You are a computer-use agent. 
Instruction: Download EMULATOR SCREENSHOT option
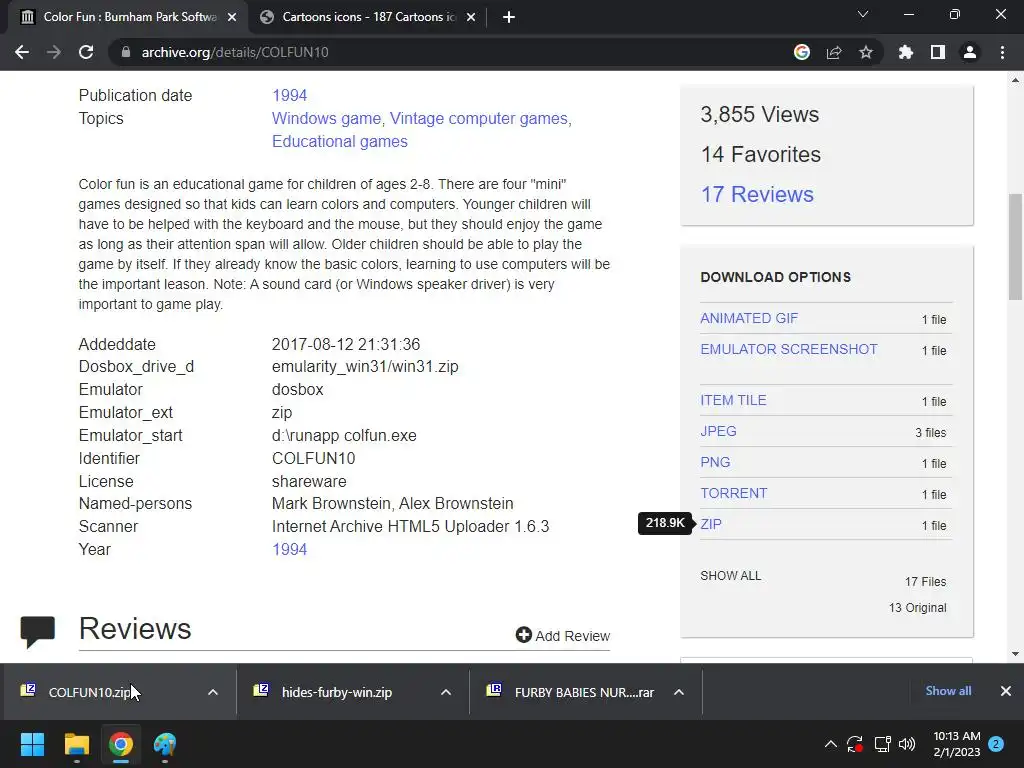coord(789,349)
